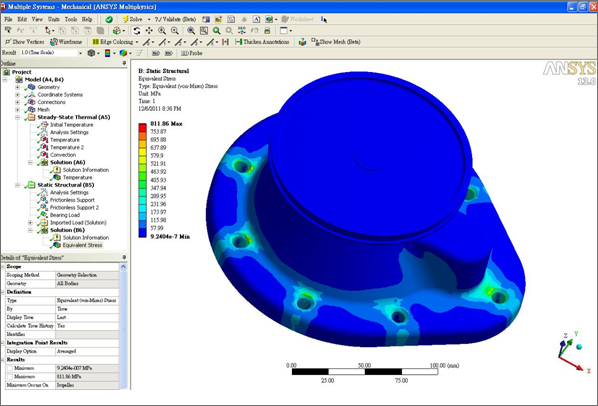Screen dimensions: 598x406
Task: Click the ISO view toggle icon
Action: pyautogui.click(x=242, y=30)
